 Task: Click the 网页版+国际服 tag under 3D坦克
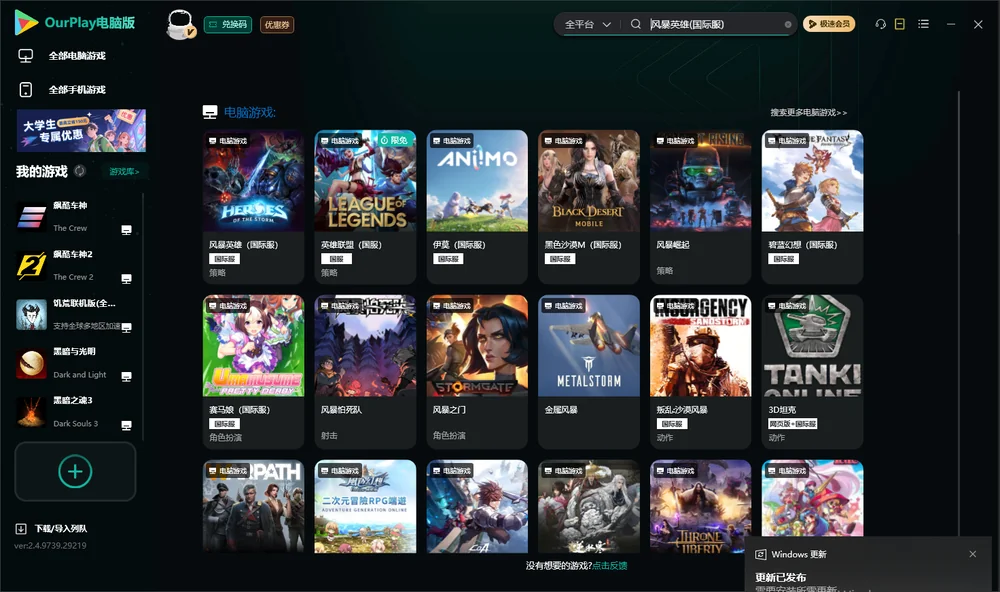(x=792, y=424)
